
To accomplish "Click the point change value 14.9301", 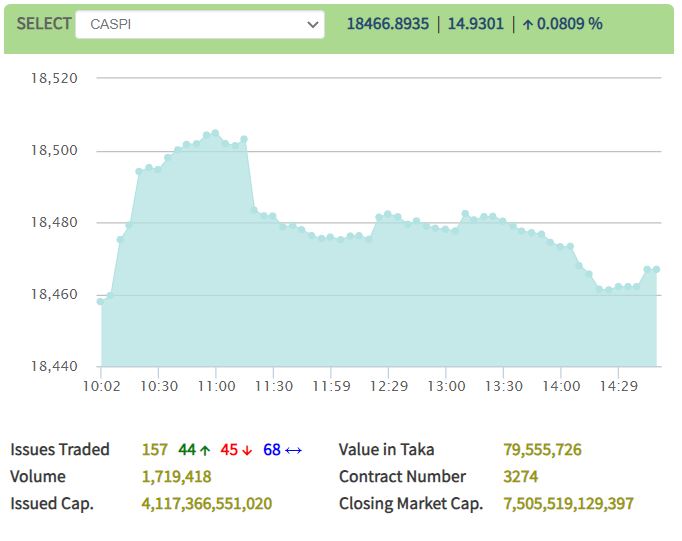I will (x=474, y=24).
